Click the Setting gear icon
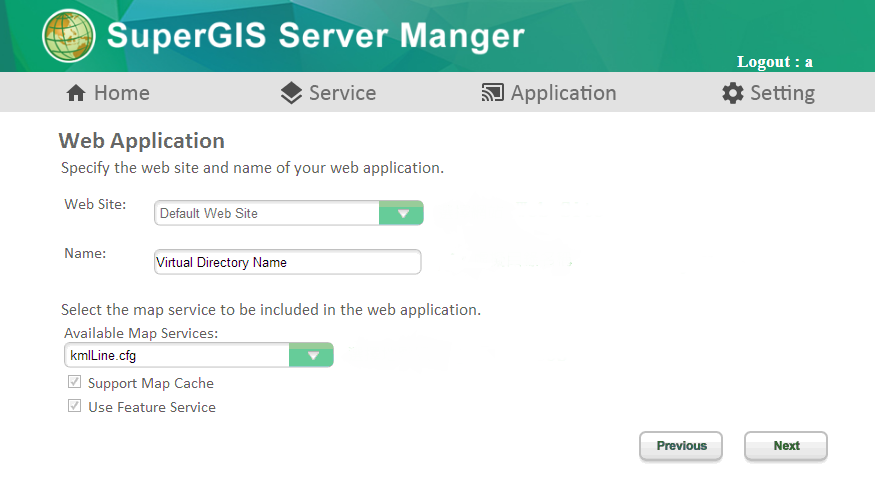The image size is (875, 482). [x=733, y=93]
